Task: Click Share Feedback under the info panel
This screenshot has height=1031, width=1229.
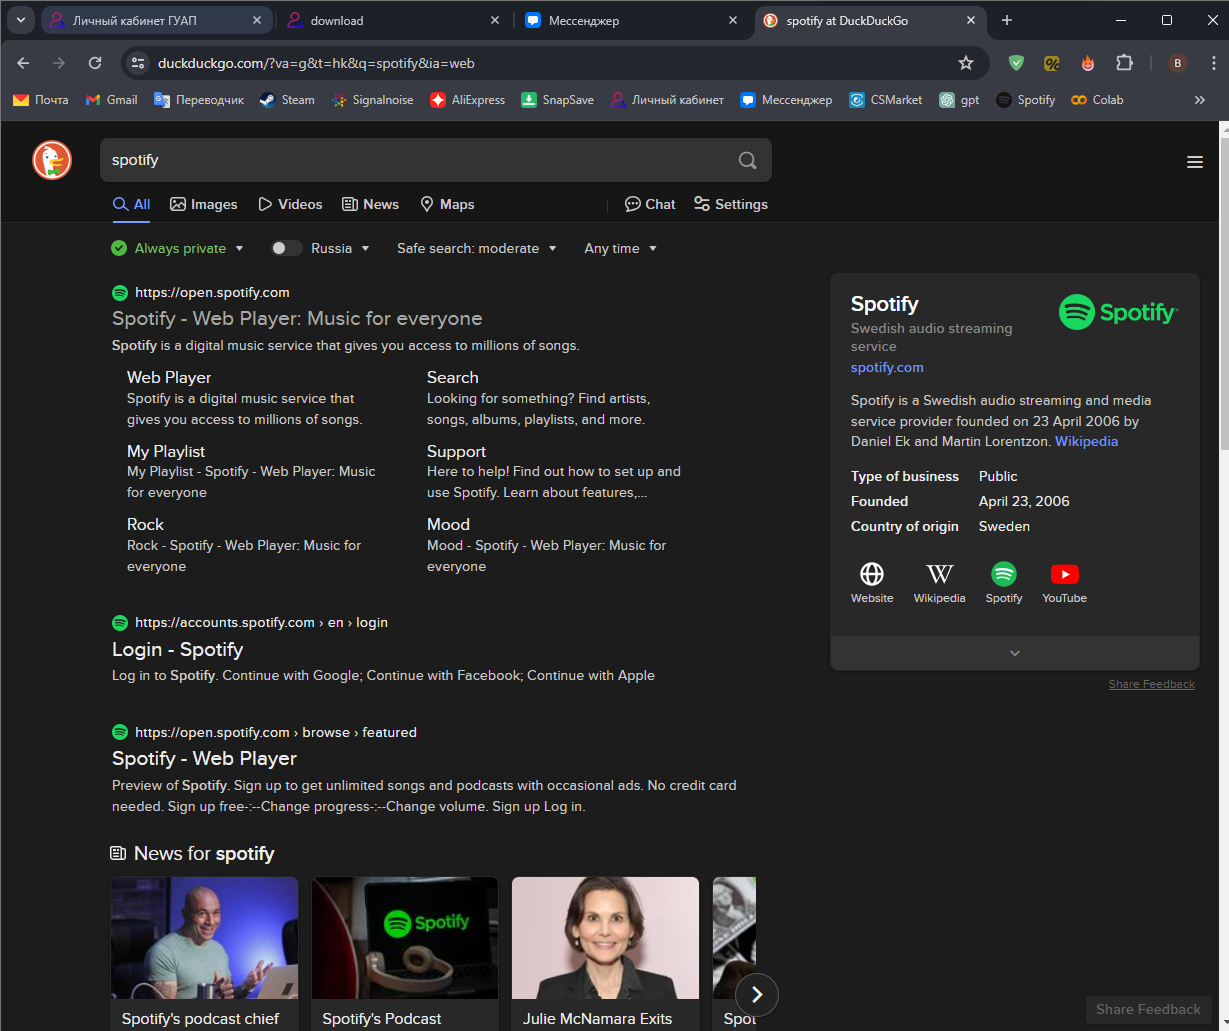Action: click(x=1151, y=684)
